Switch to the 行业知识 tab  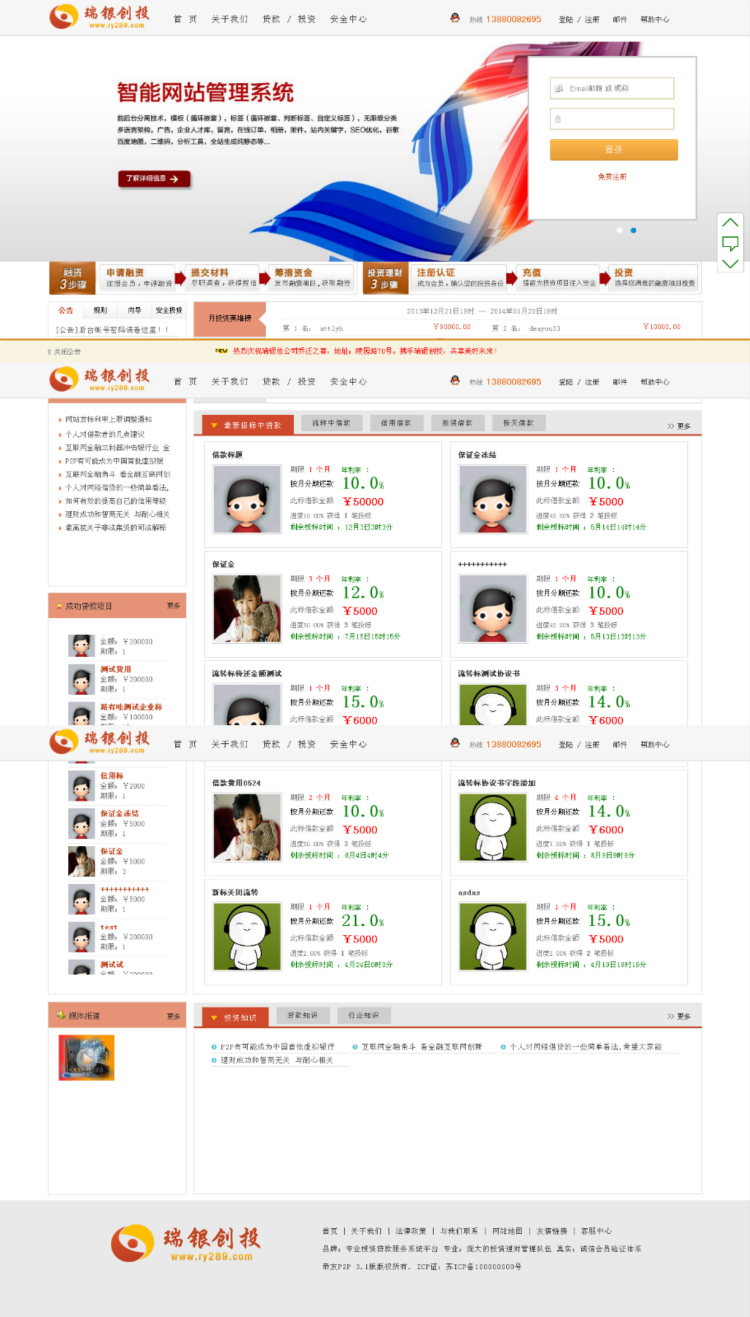(x=363, y=1015)
